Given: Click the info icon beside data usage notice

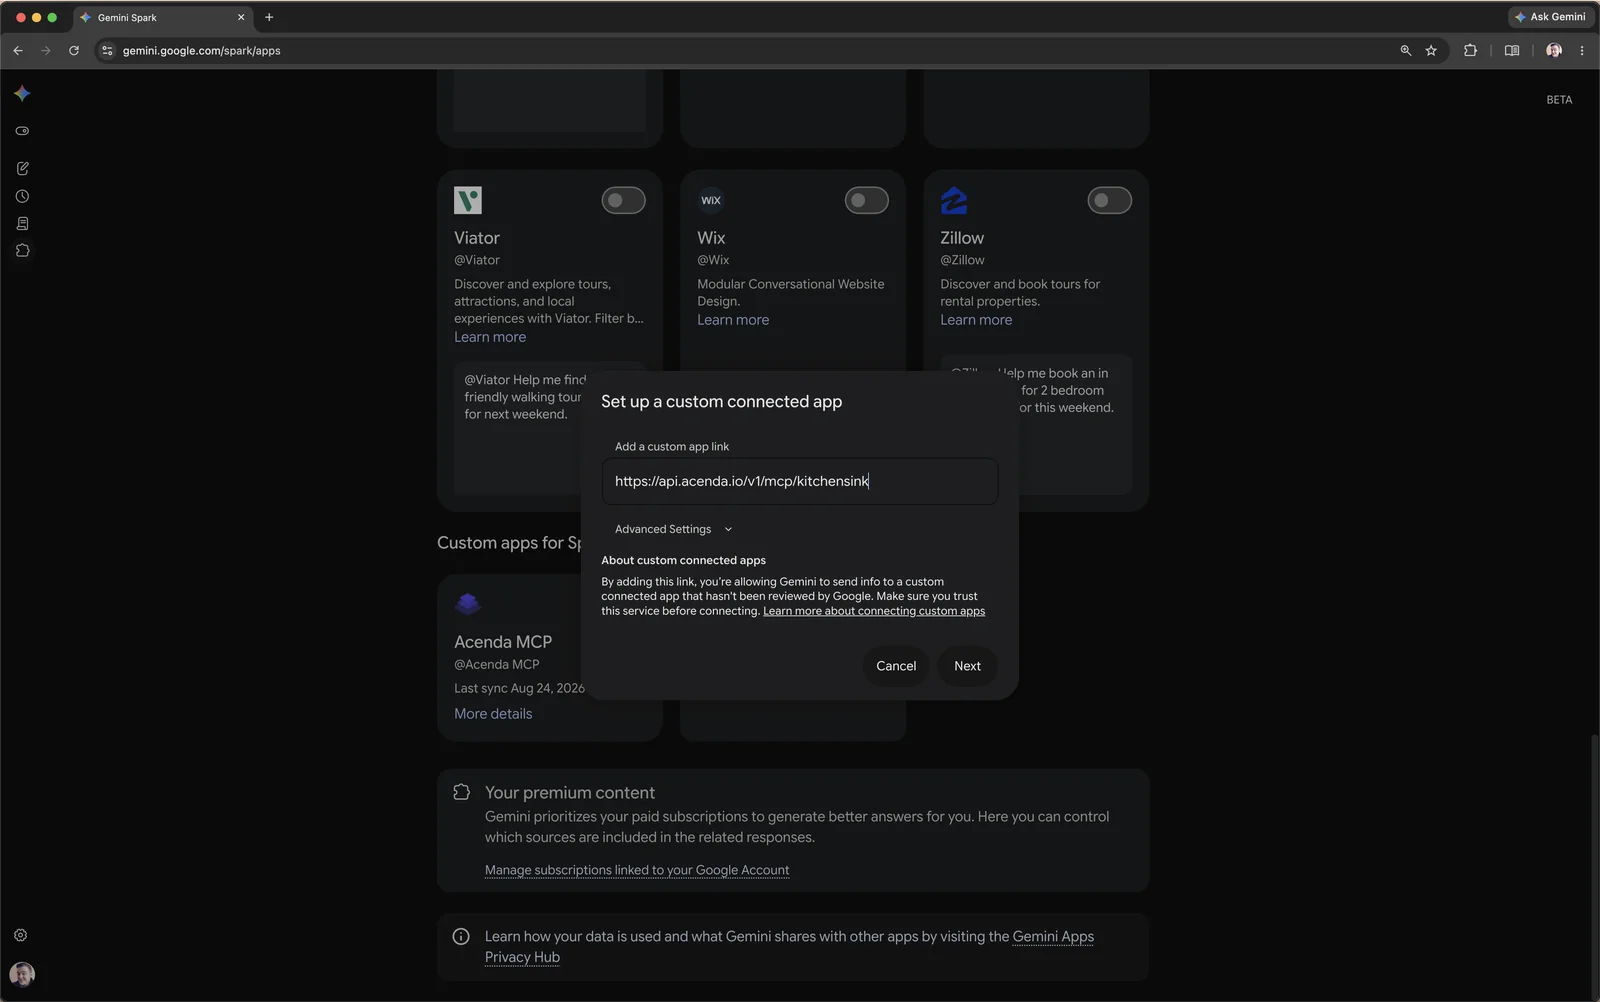Looking at the screenshot, I should 461,937.
